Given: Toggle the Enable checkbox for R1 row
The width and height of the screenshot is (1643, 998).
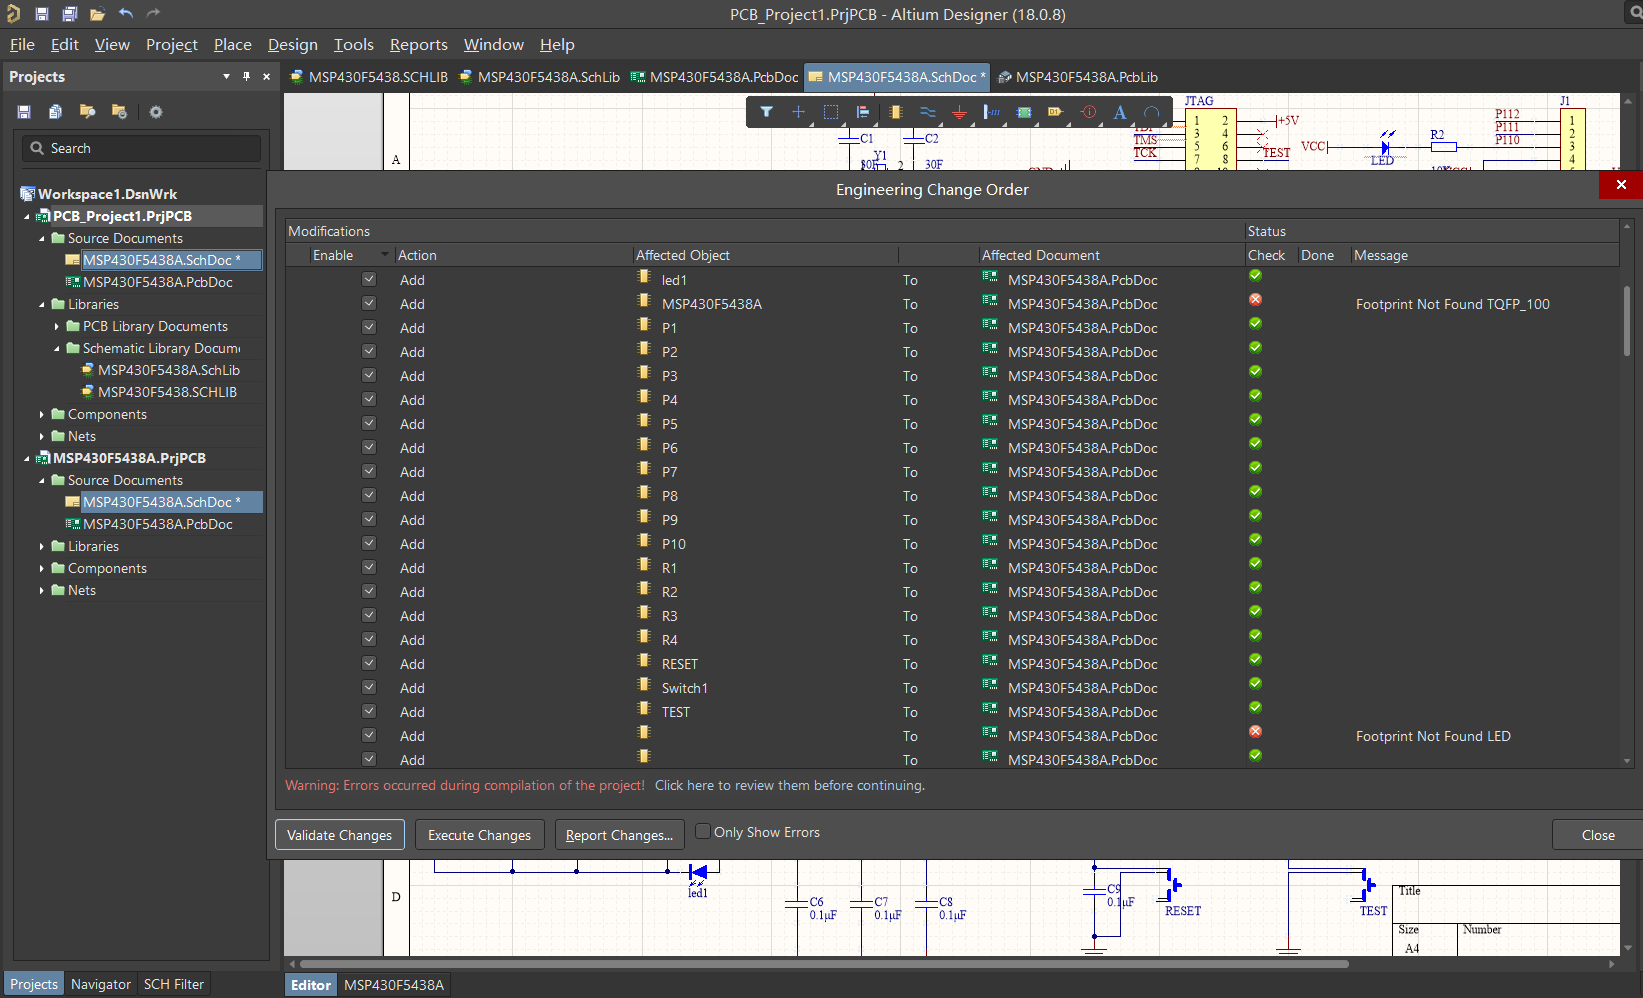Looking at the screenshot, I should point(369,567).
